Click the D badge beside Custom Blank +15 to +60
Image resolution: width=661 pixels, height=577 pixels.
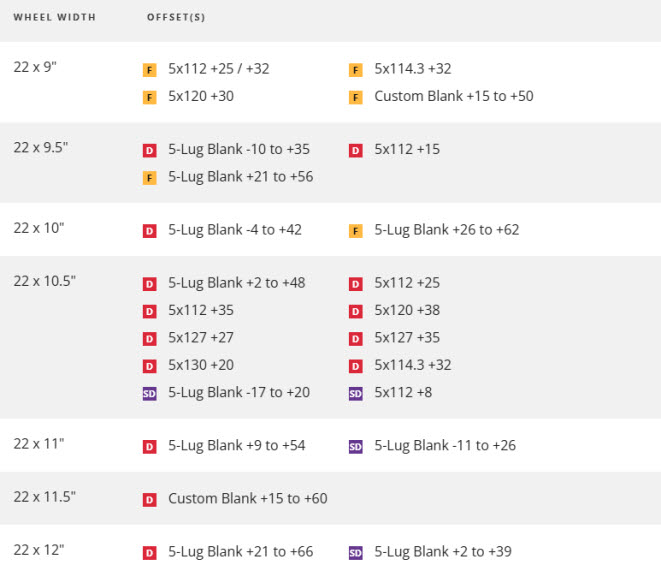[x=150, y=499]
